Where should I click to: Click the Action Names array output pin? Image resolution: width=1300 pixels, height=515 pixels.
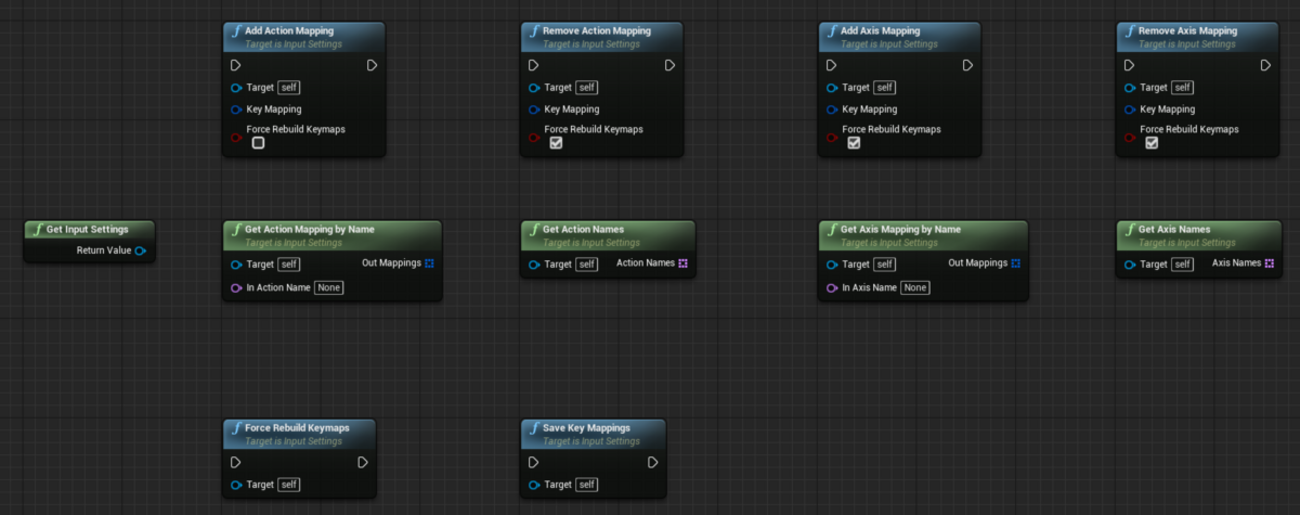click(683, 264)
